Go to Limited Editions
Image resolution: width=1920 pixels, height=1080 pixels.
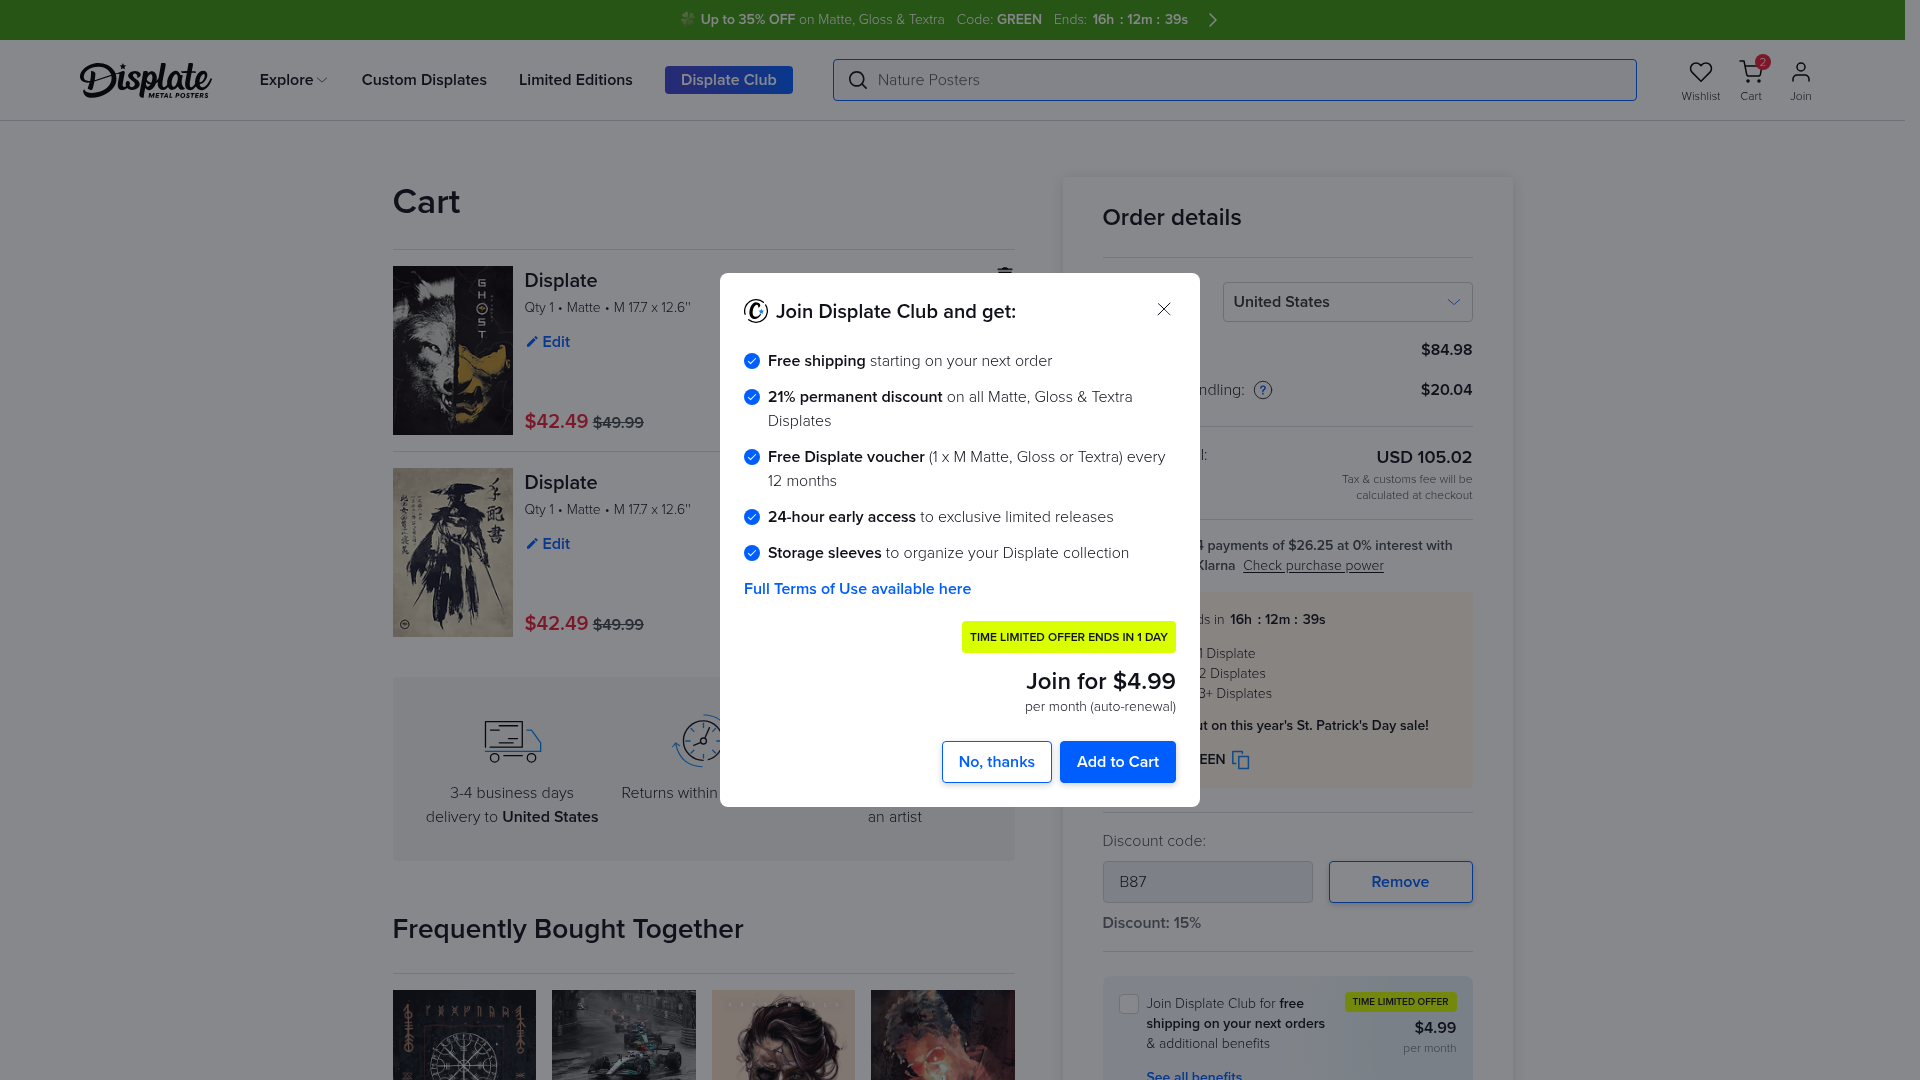[x=575, y=80]
